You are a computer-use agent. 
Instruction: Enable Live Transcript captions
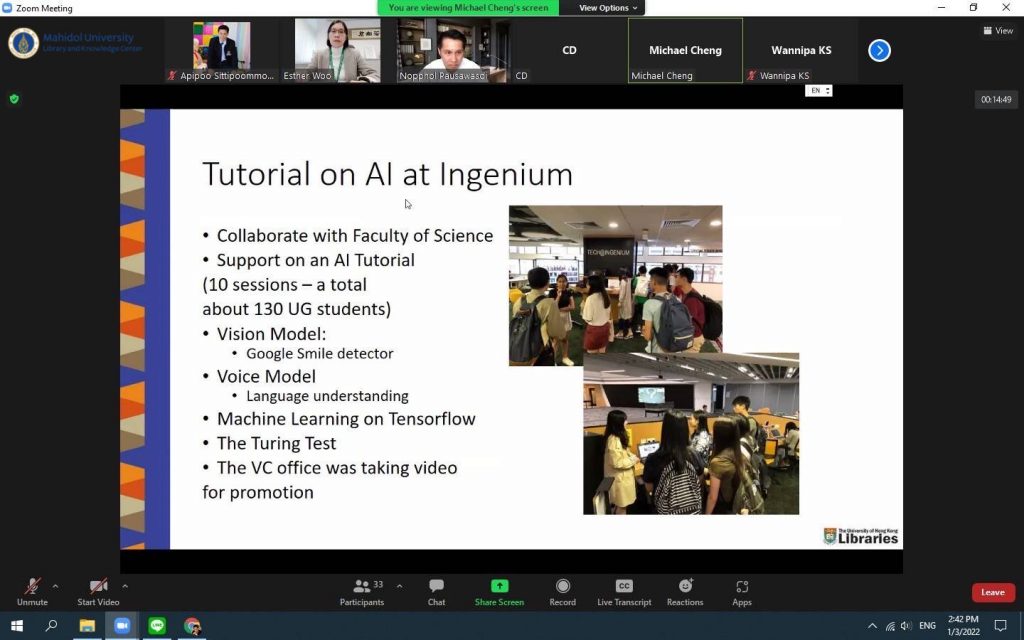tap(624, 590)
